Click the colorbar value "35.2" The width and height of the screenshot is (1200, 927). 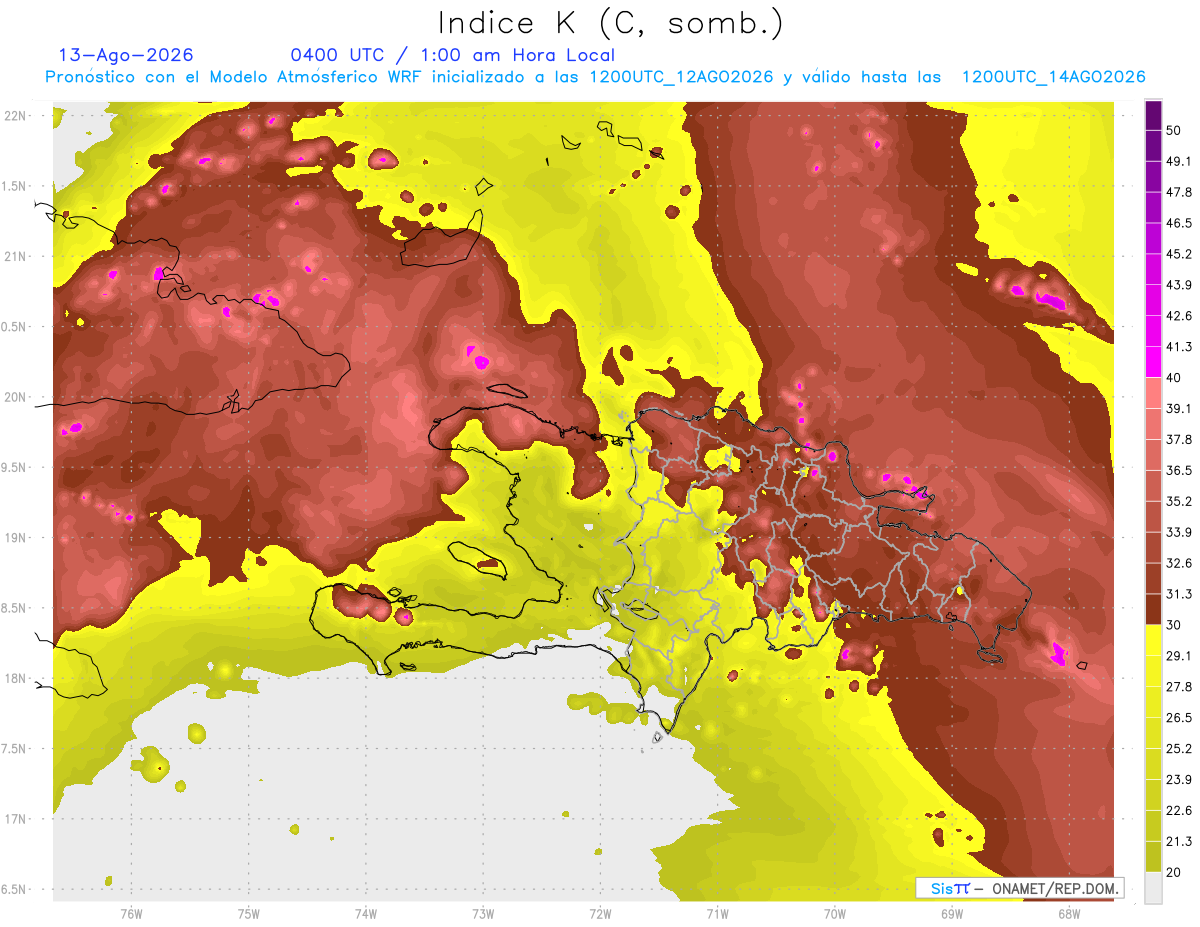pos(1179,501)
